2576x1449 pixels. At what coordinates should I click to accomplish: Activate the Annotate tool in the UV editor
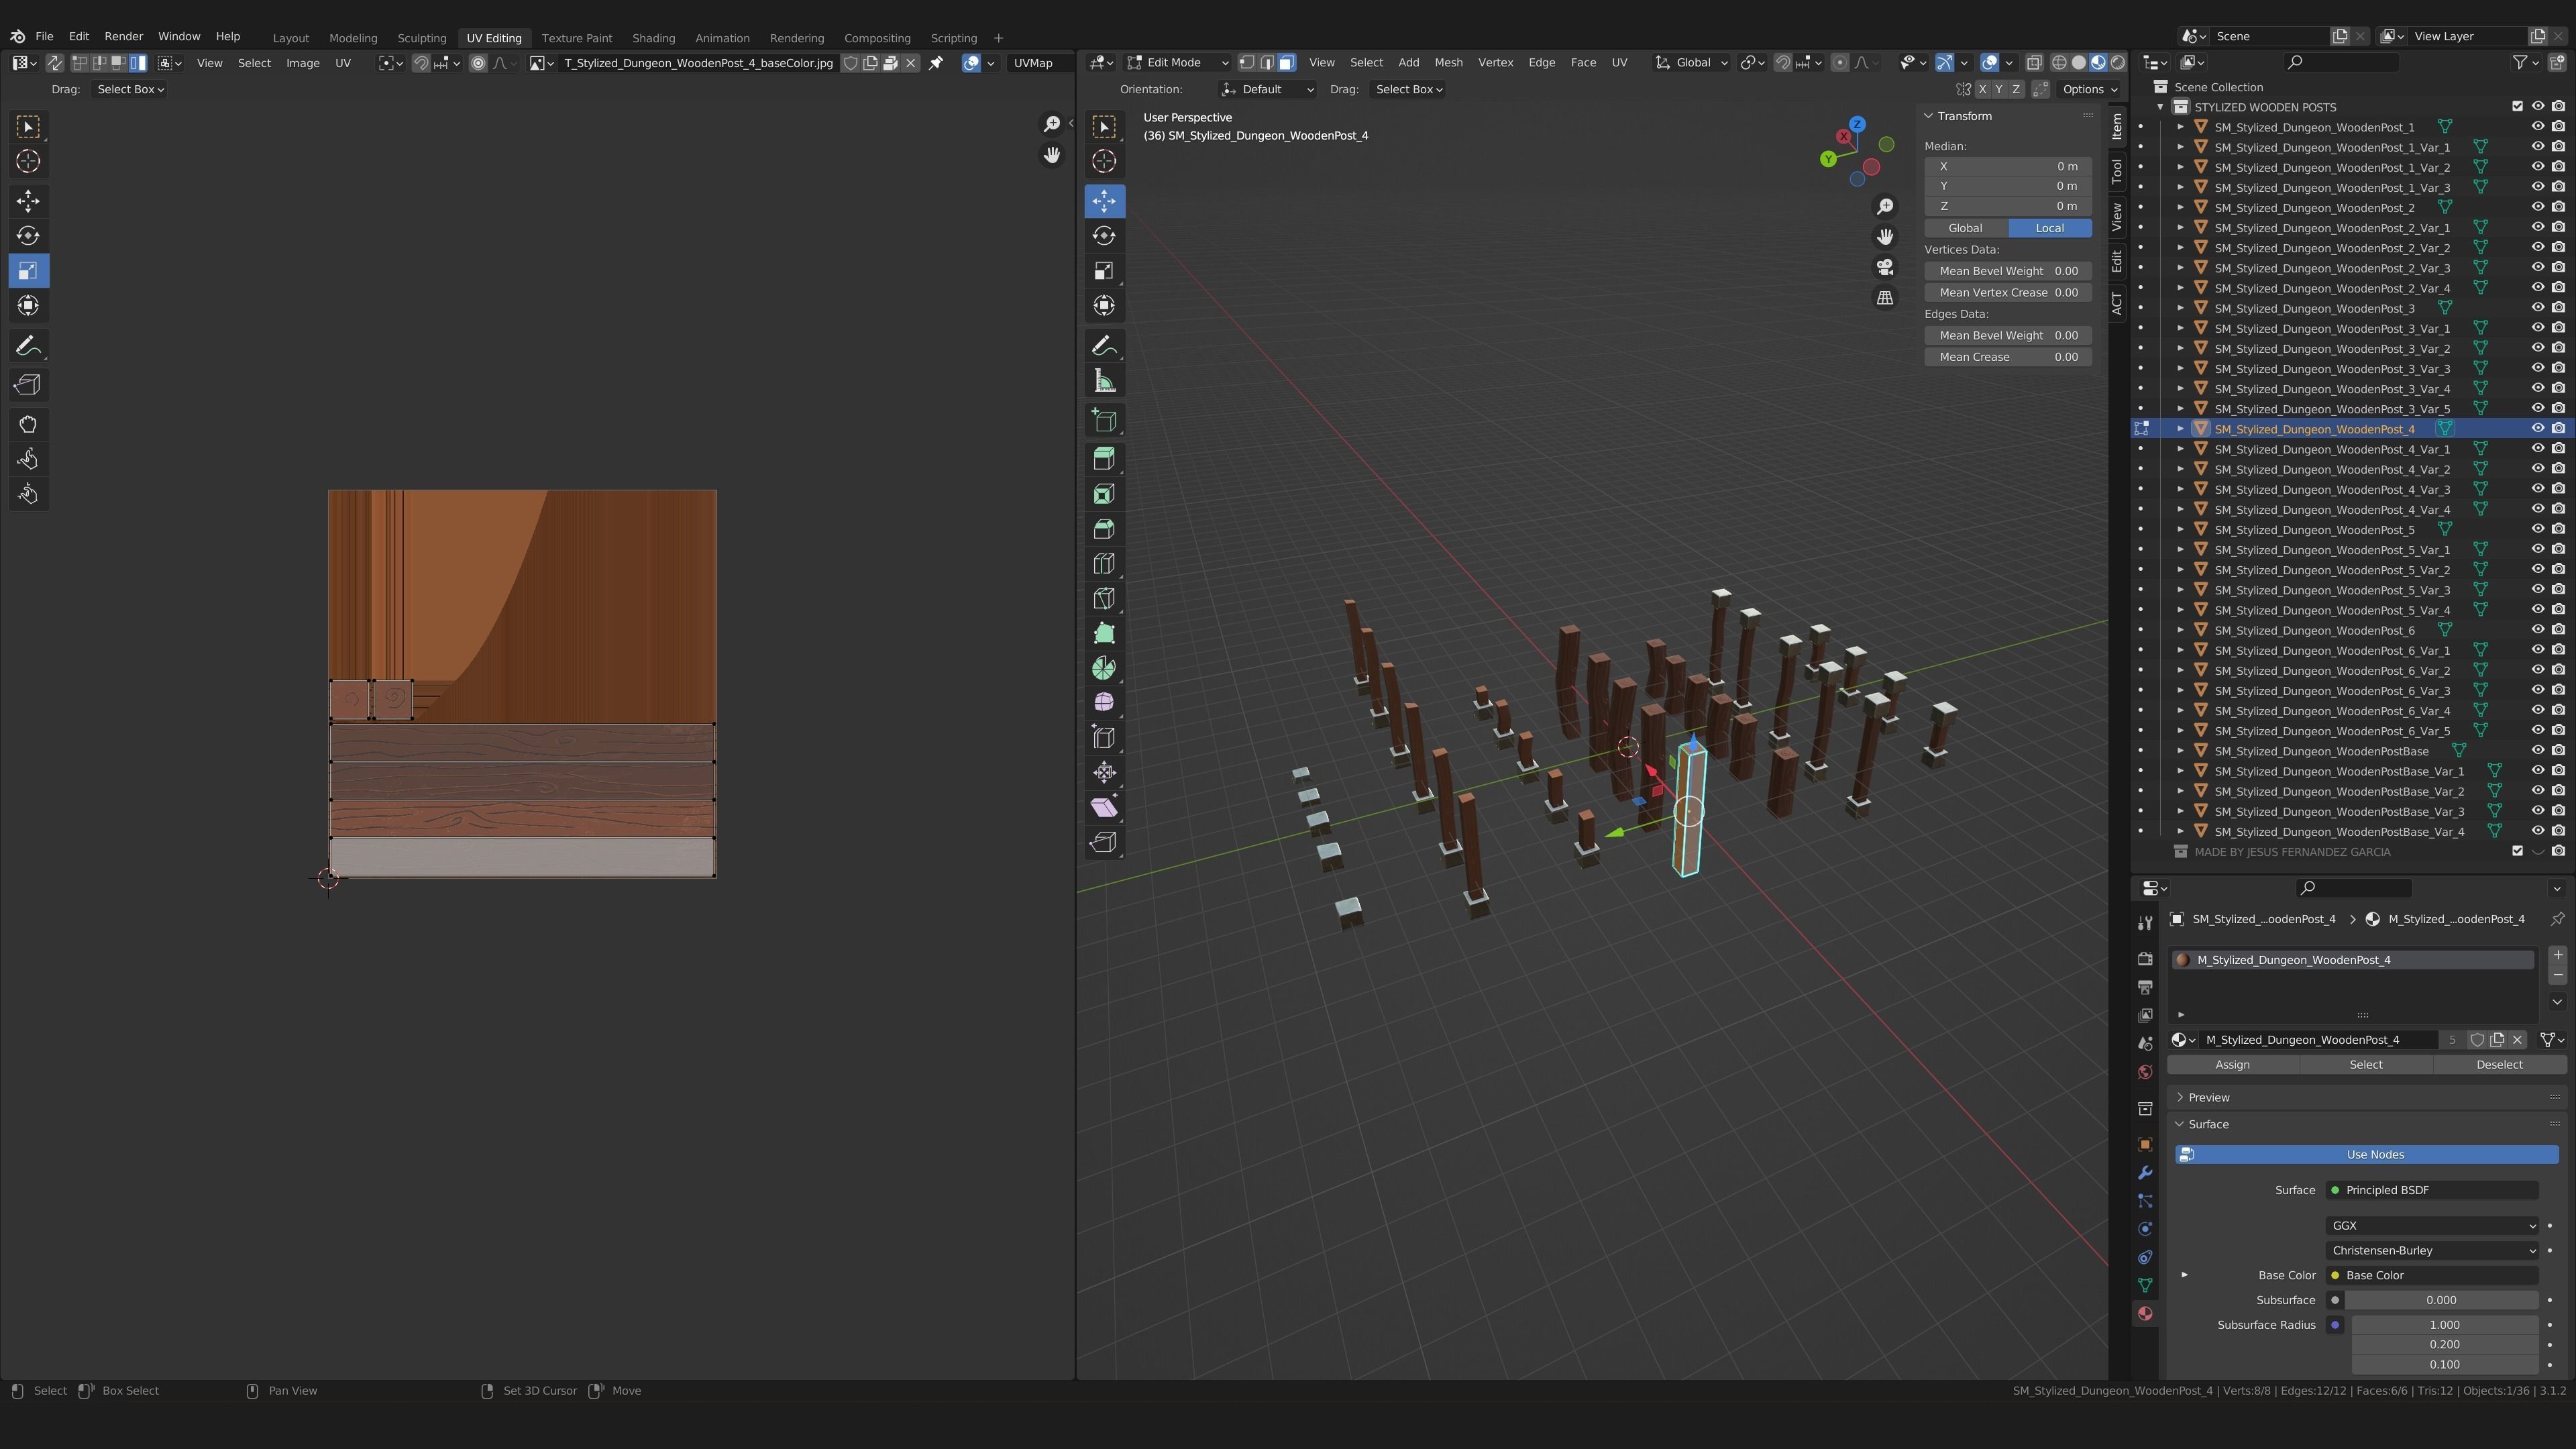tap(28, 346)
